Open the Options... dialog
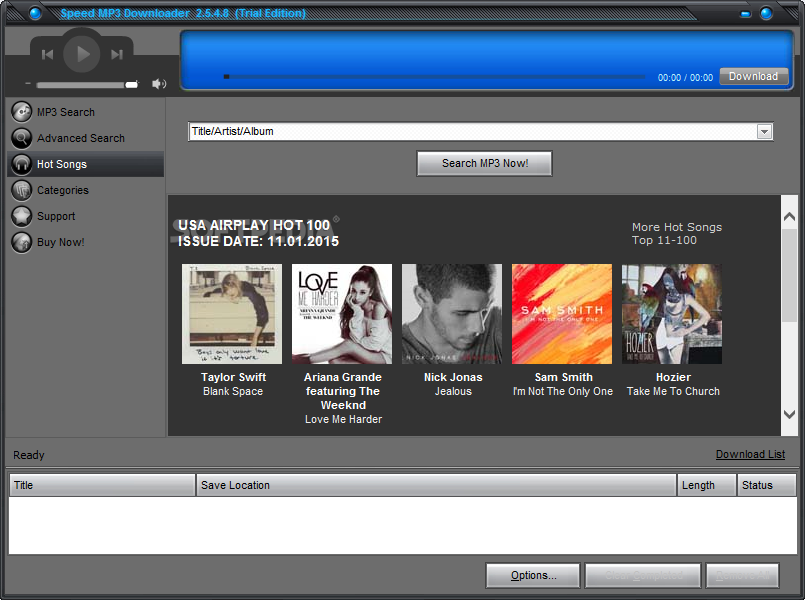The width and height of the screenshot is (805, 600). [533, 575]
